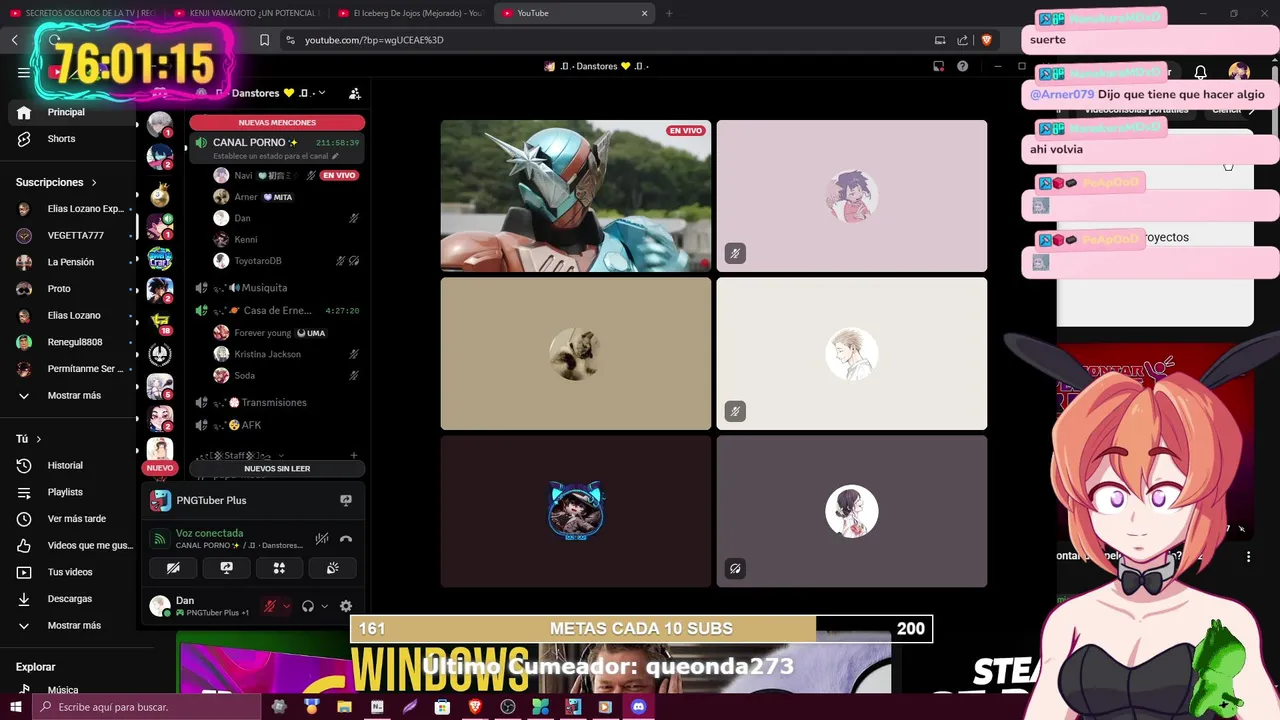Viewport: 1280px width, 720px height.
Task: Open the Historial history icon
Action: (24, 466)
